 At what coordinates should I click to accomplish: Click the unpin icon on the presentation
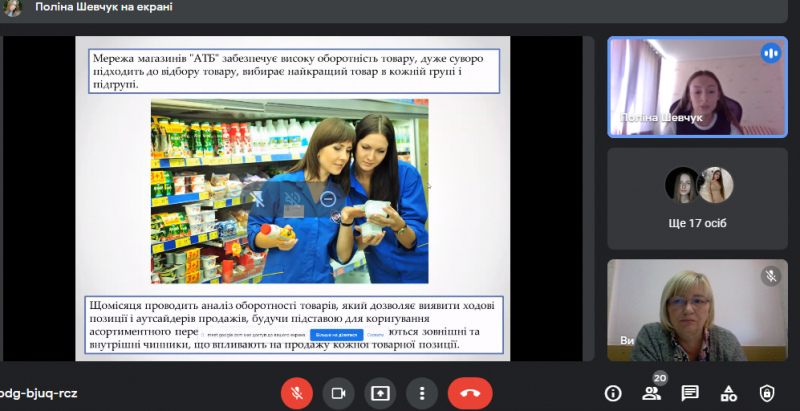pyautogui.click(x=258, y=199)
